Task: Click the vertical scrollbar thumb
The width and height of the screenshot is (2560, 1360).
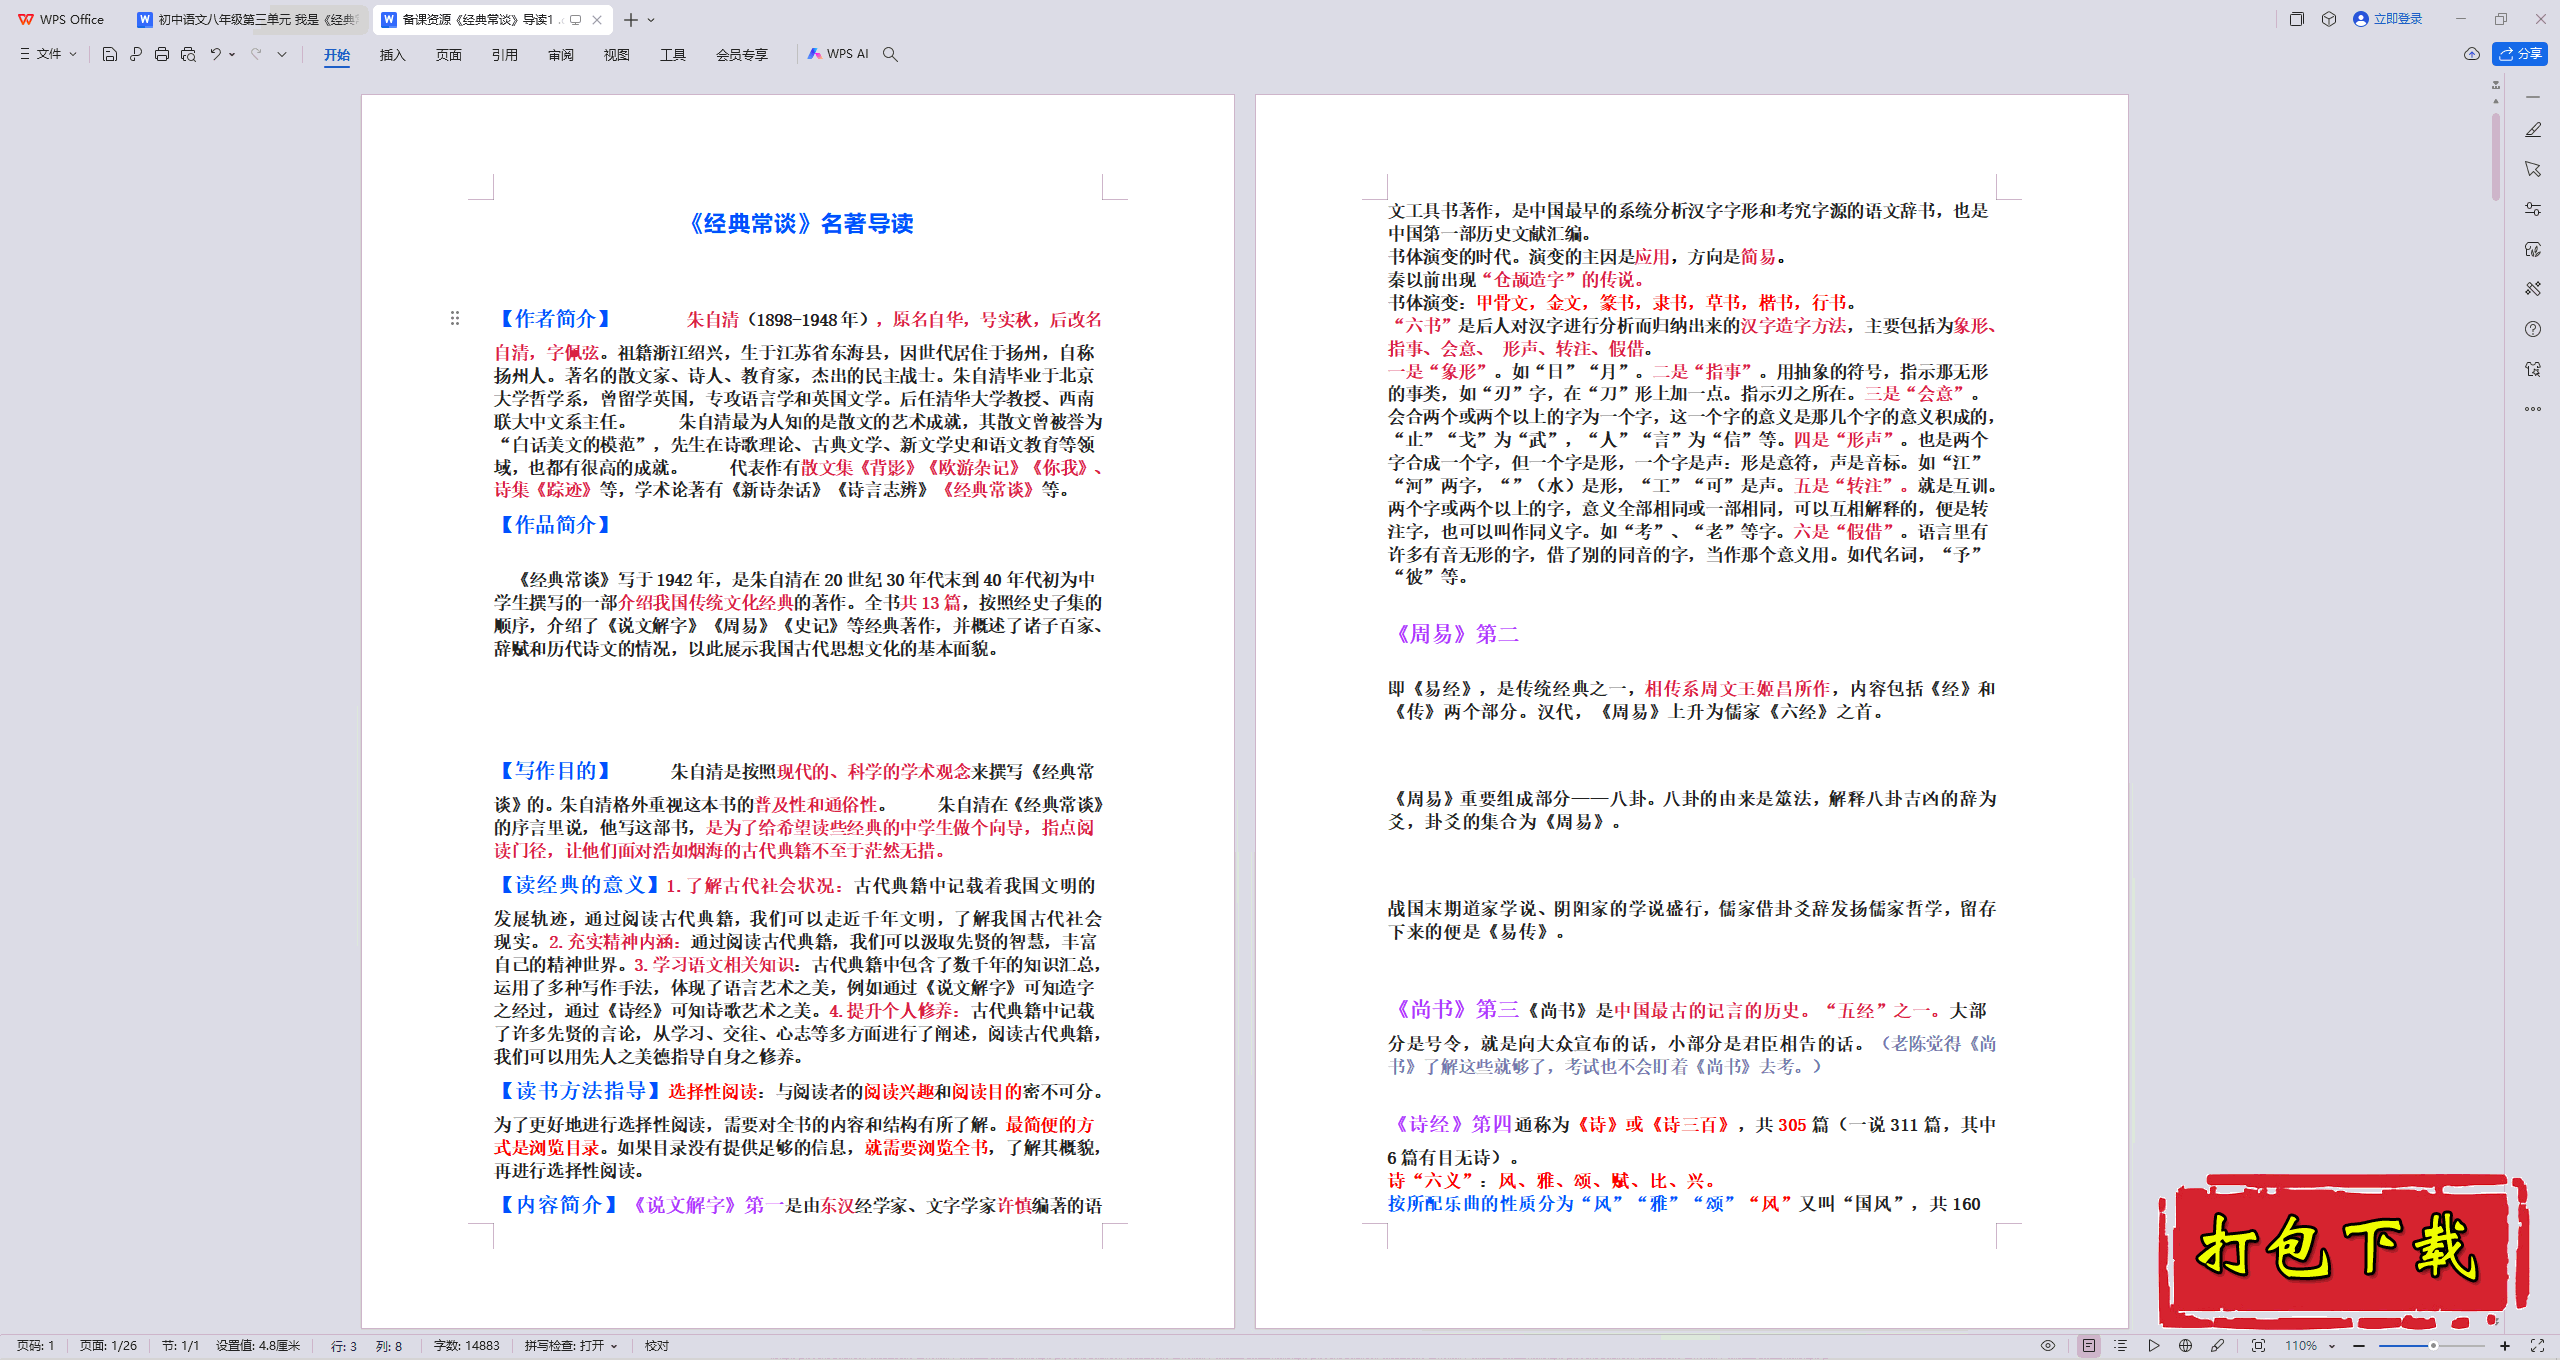Action: [2496, 157]
